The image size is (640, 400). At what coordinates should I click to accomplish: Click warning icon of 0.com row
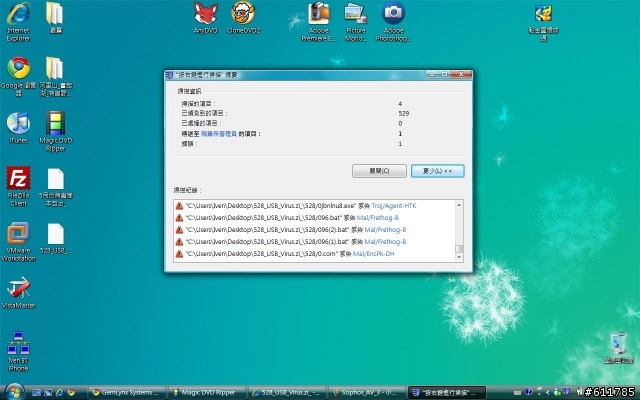coord(179,254)
